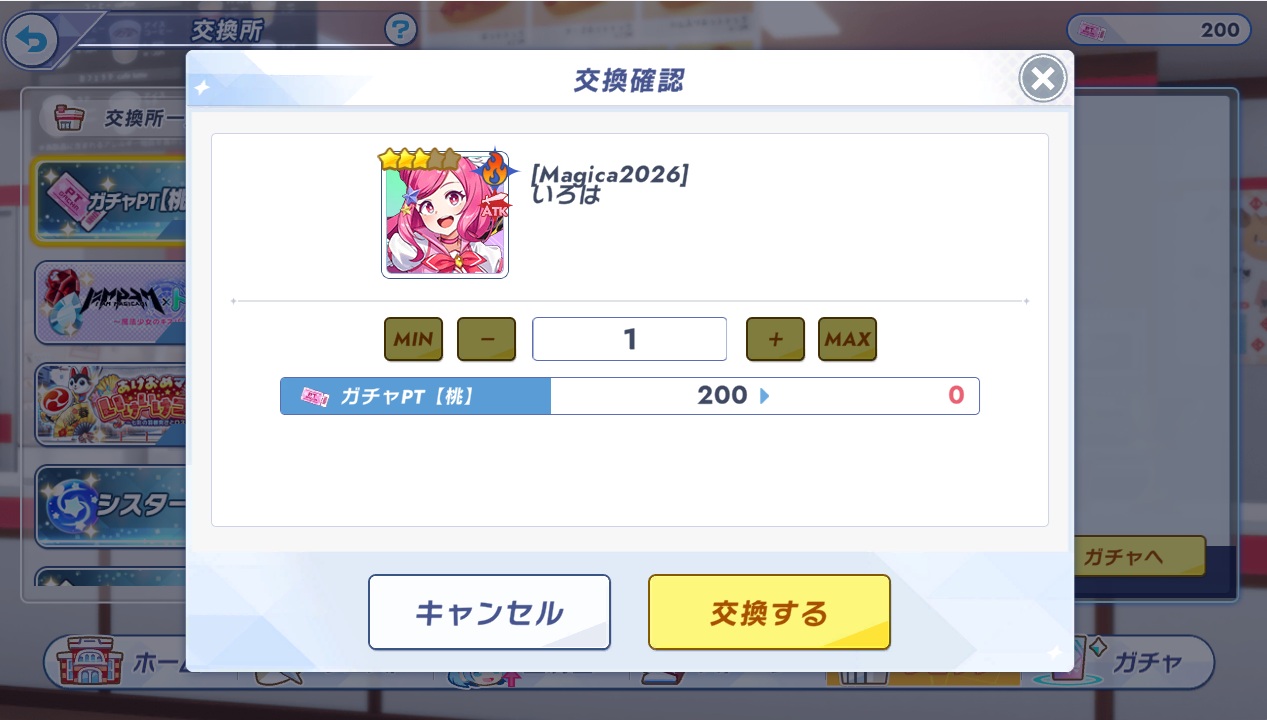Image resolution: width=1267 pixels, height=720 pixels.
Task: Tap the fire attribute icon on card
Action: click(496, 168)
